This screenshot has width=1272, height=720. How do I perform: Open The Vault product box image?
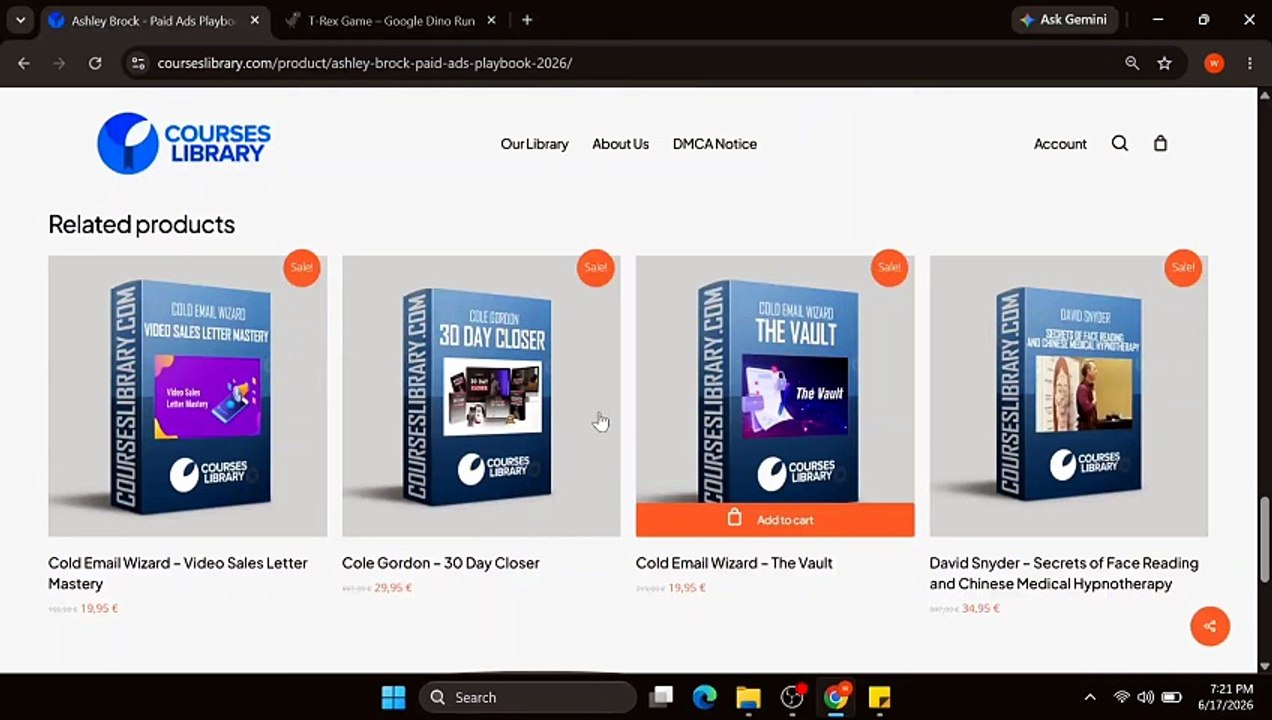[x=775, y=379]
